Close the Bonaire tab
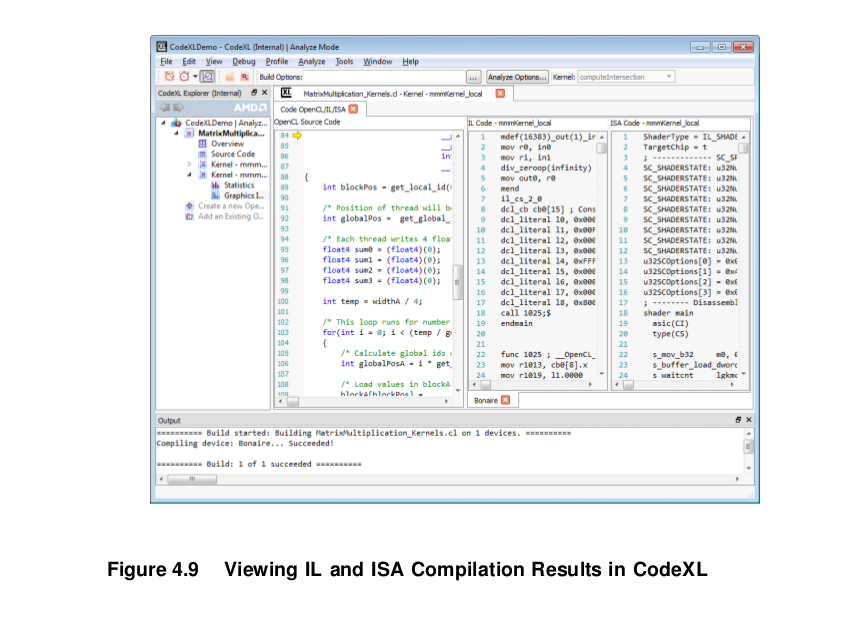The image size is (857, 620). click(x=506, y=400)
